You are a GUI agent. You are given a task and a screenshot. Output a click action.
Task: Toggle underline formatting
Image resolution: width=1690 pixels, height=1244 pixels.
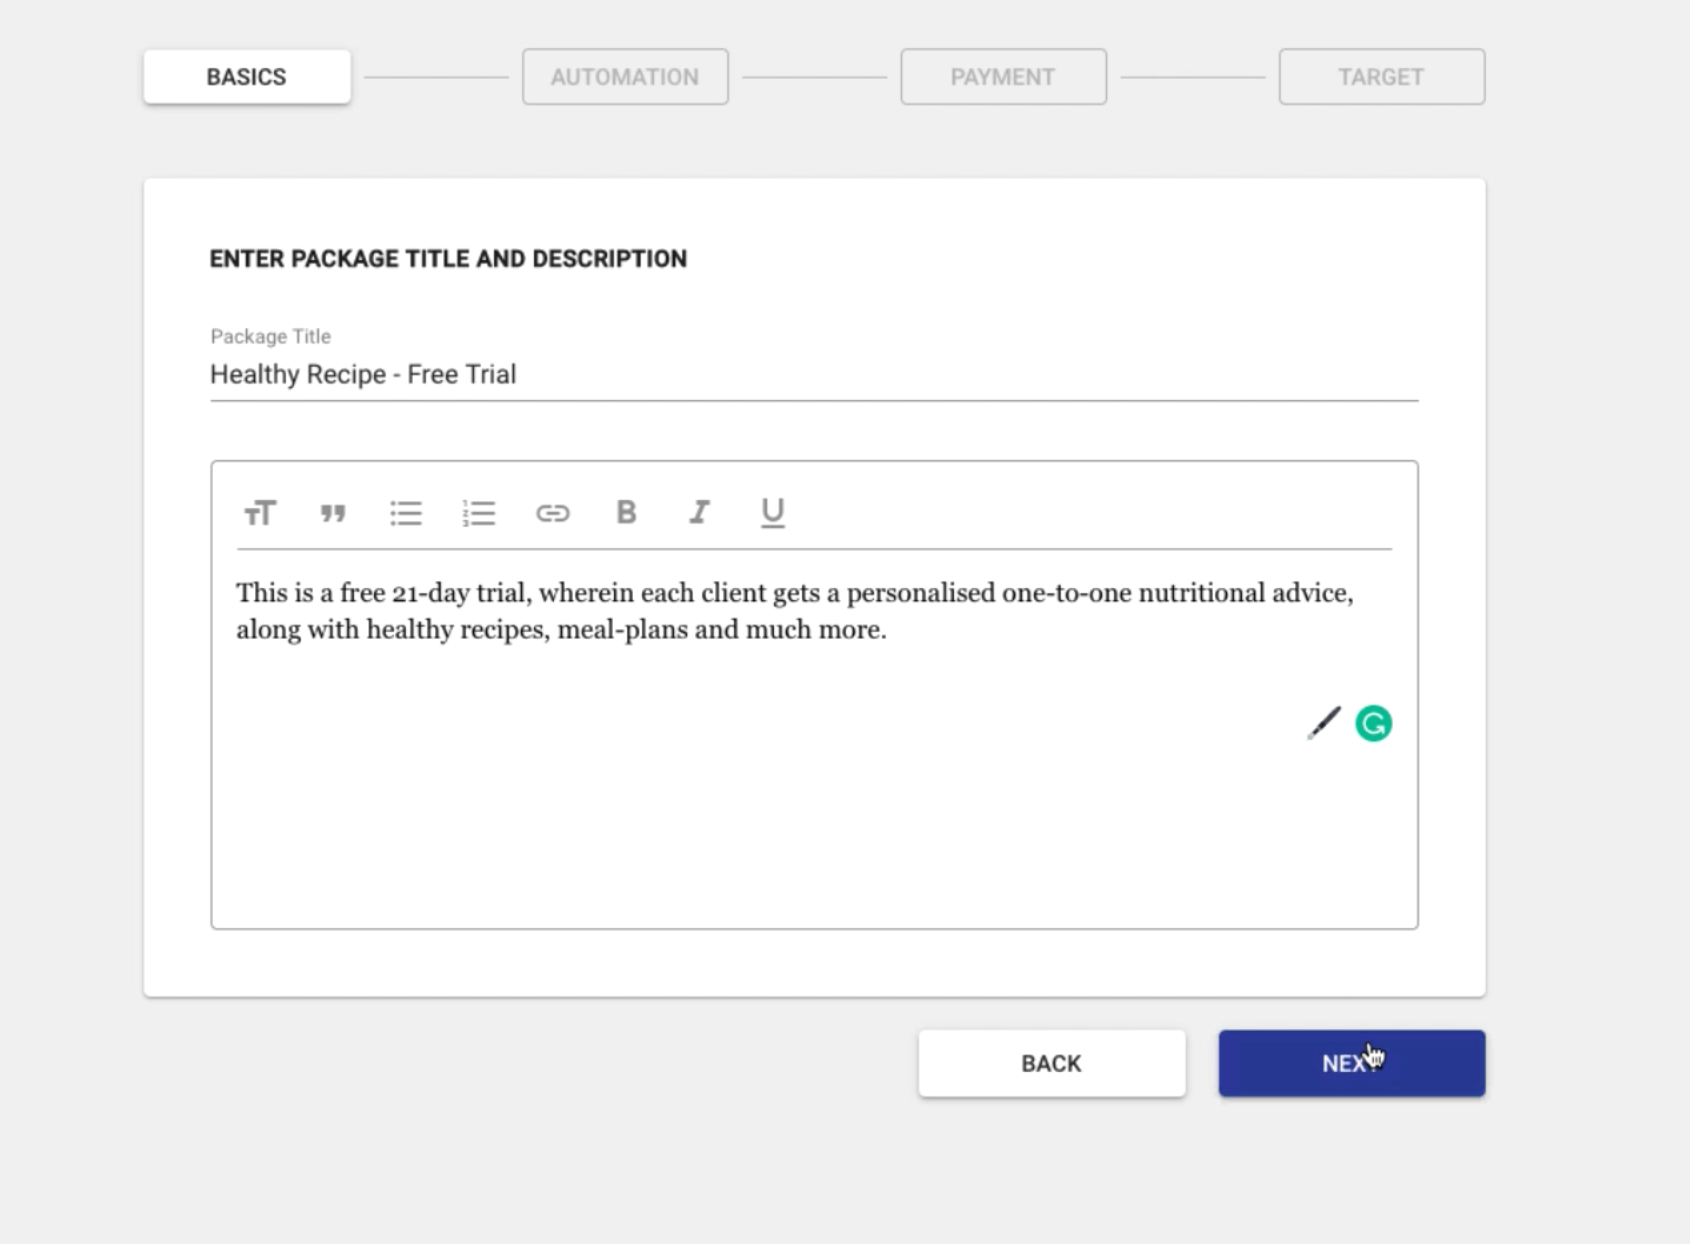pyautogui.click(x=772, y=513)
